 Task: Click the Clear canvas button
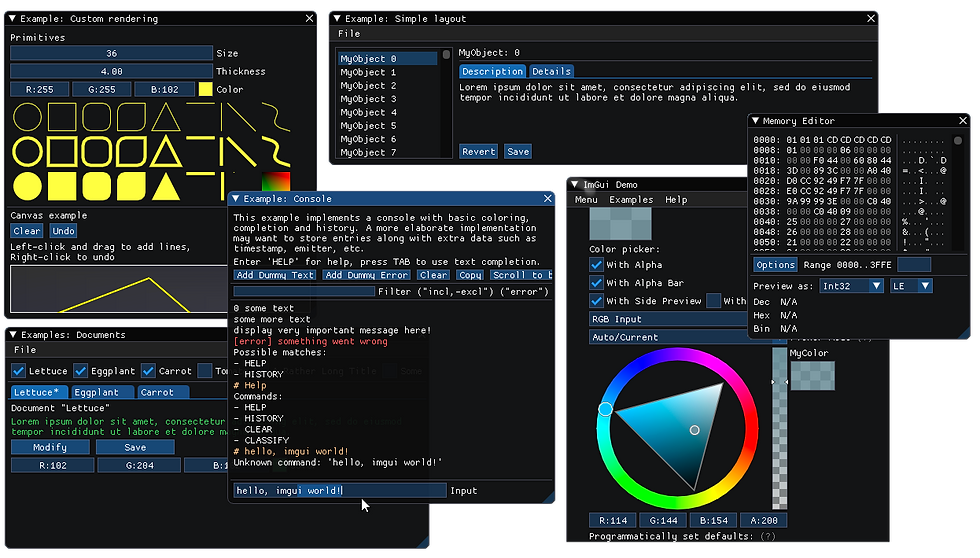(x=27, y=231)
